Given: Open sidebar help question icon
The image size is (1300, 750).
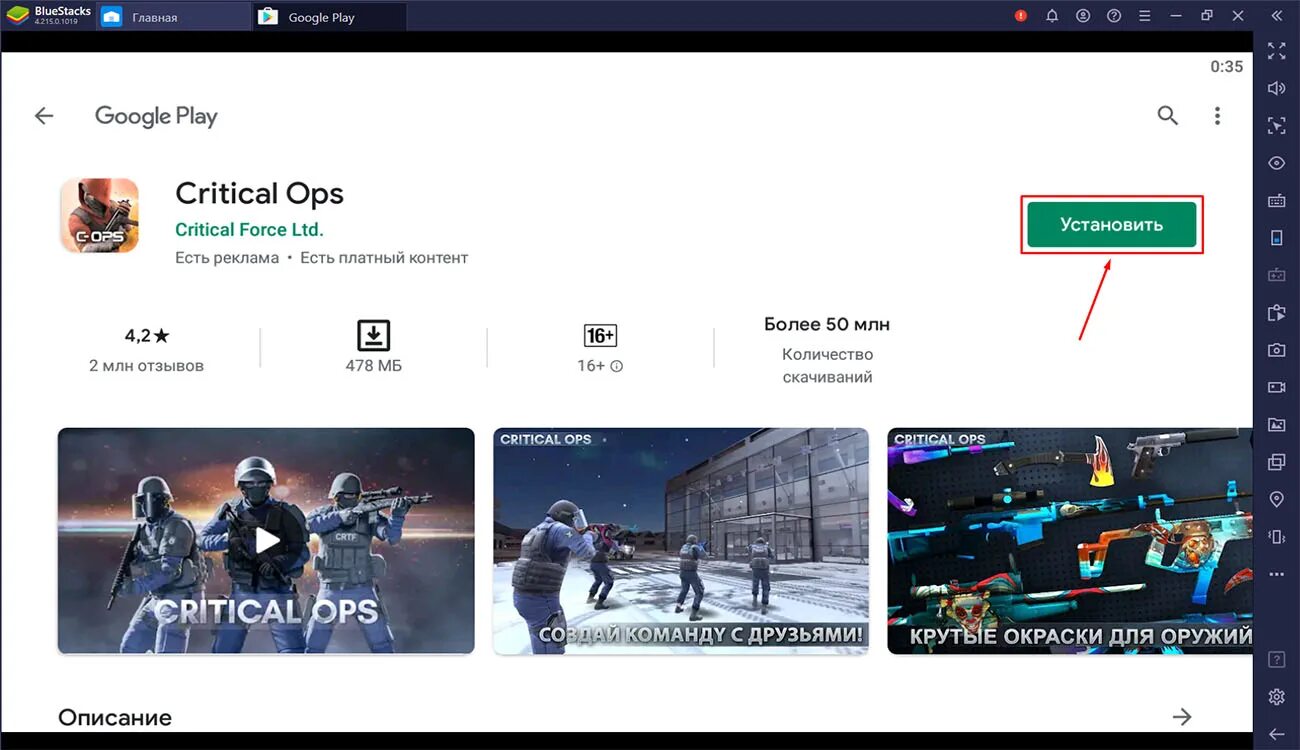Looking at the screenshot, I should [1276, 659].
